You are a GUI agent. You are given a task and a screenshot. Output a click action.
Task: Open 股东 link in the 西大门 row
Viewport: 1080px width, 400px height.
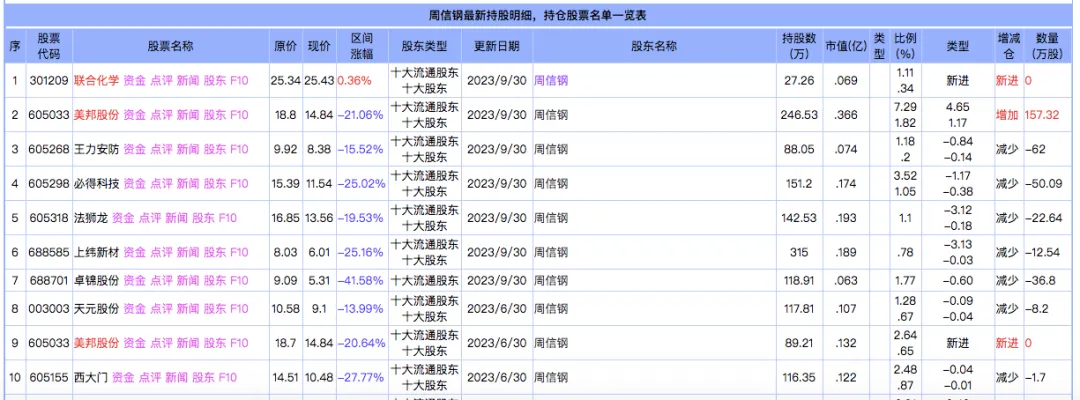pos(203,377)
